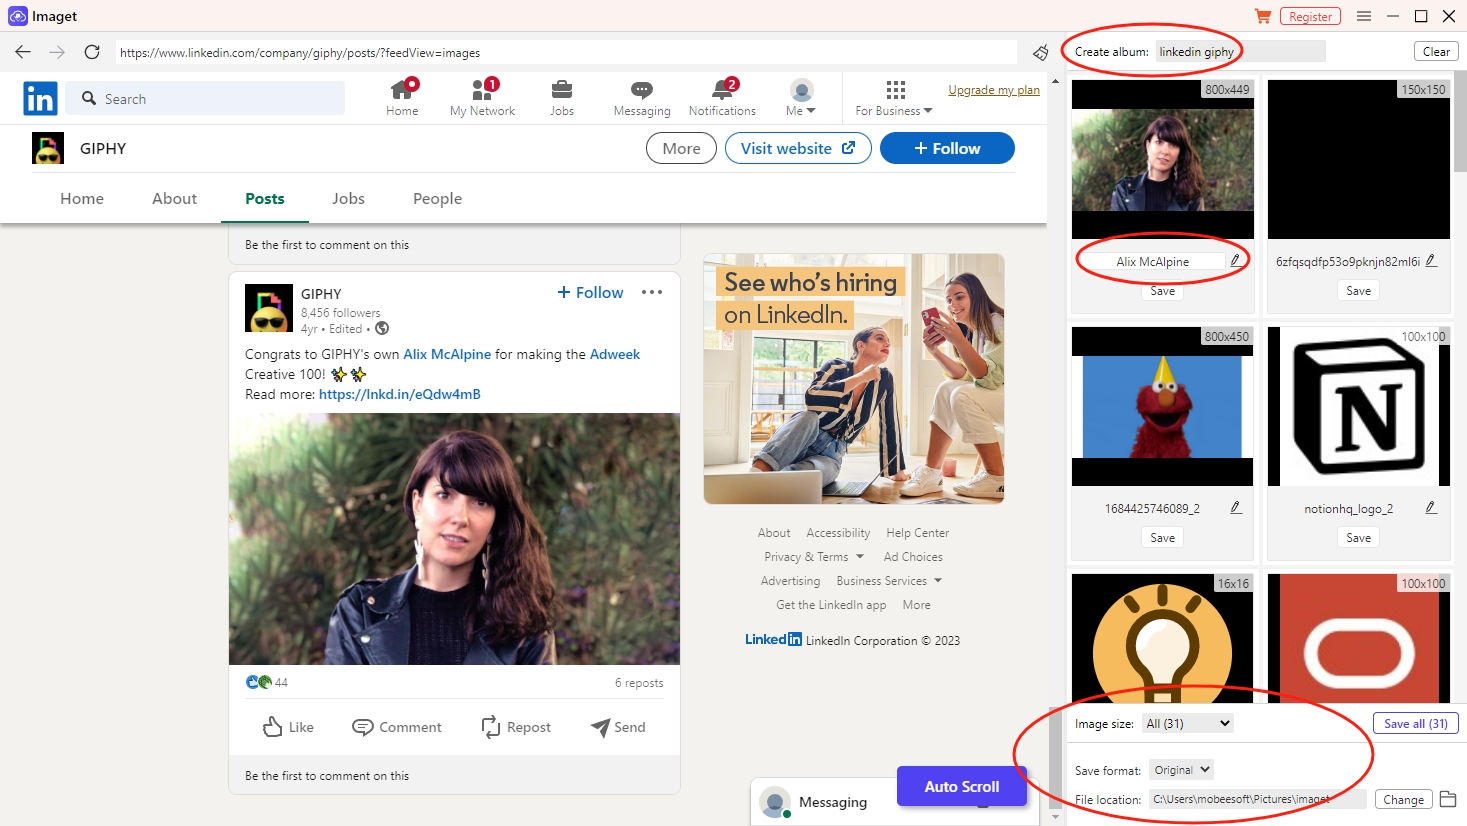Click the LinkedIn logo
The width and height of the screenshot is (1467, 826).
[40, 98]
